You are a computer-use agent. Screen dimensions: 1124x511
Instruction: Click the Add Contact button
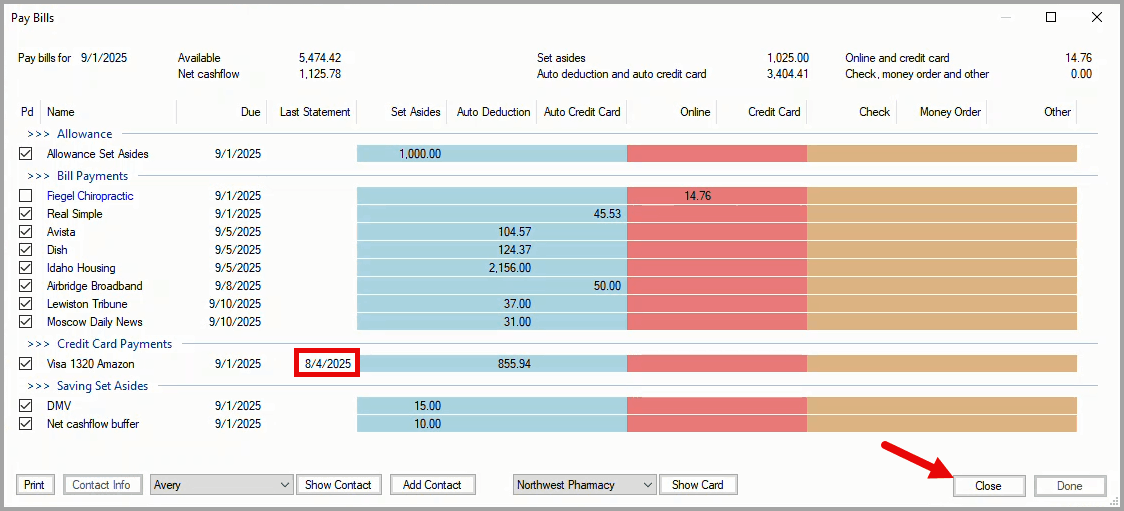[432, 485]
